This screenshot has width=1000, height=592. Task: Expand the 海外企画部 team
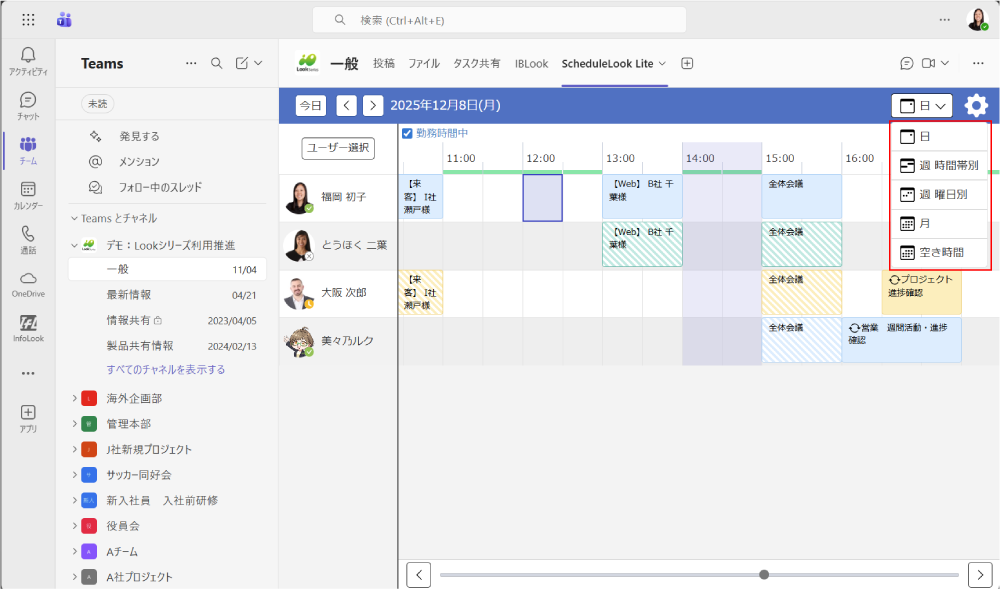coord(75,398)
